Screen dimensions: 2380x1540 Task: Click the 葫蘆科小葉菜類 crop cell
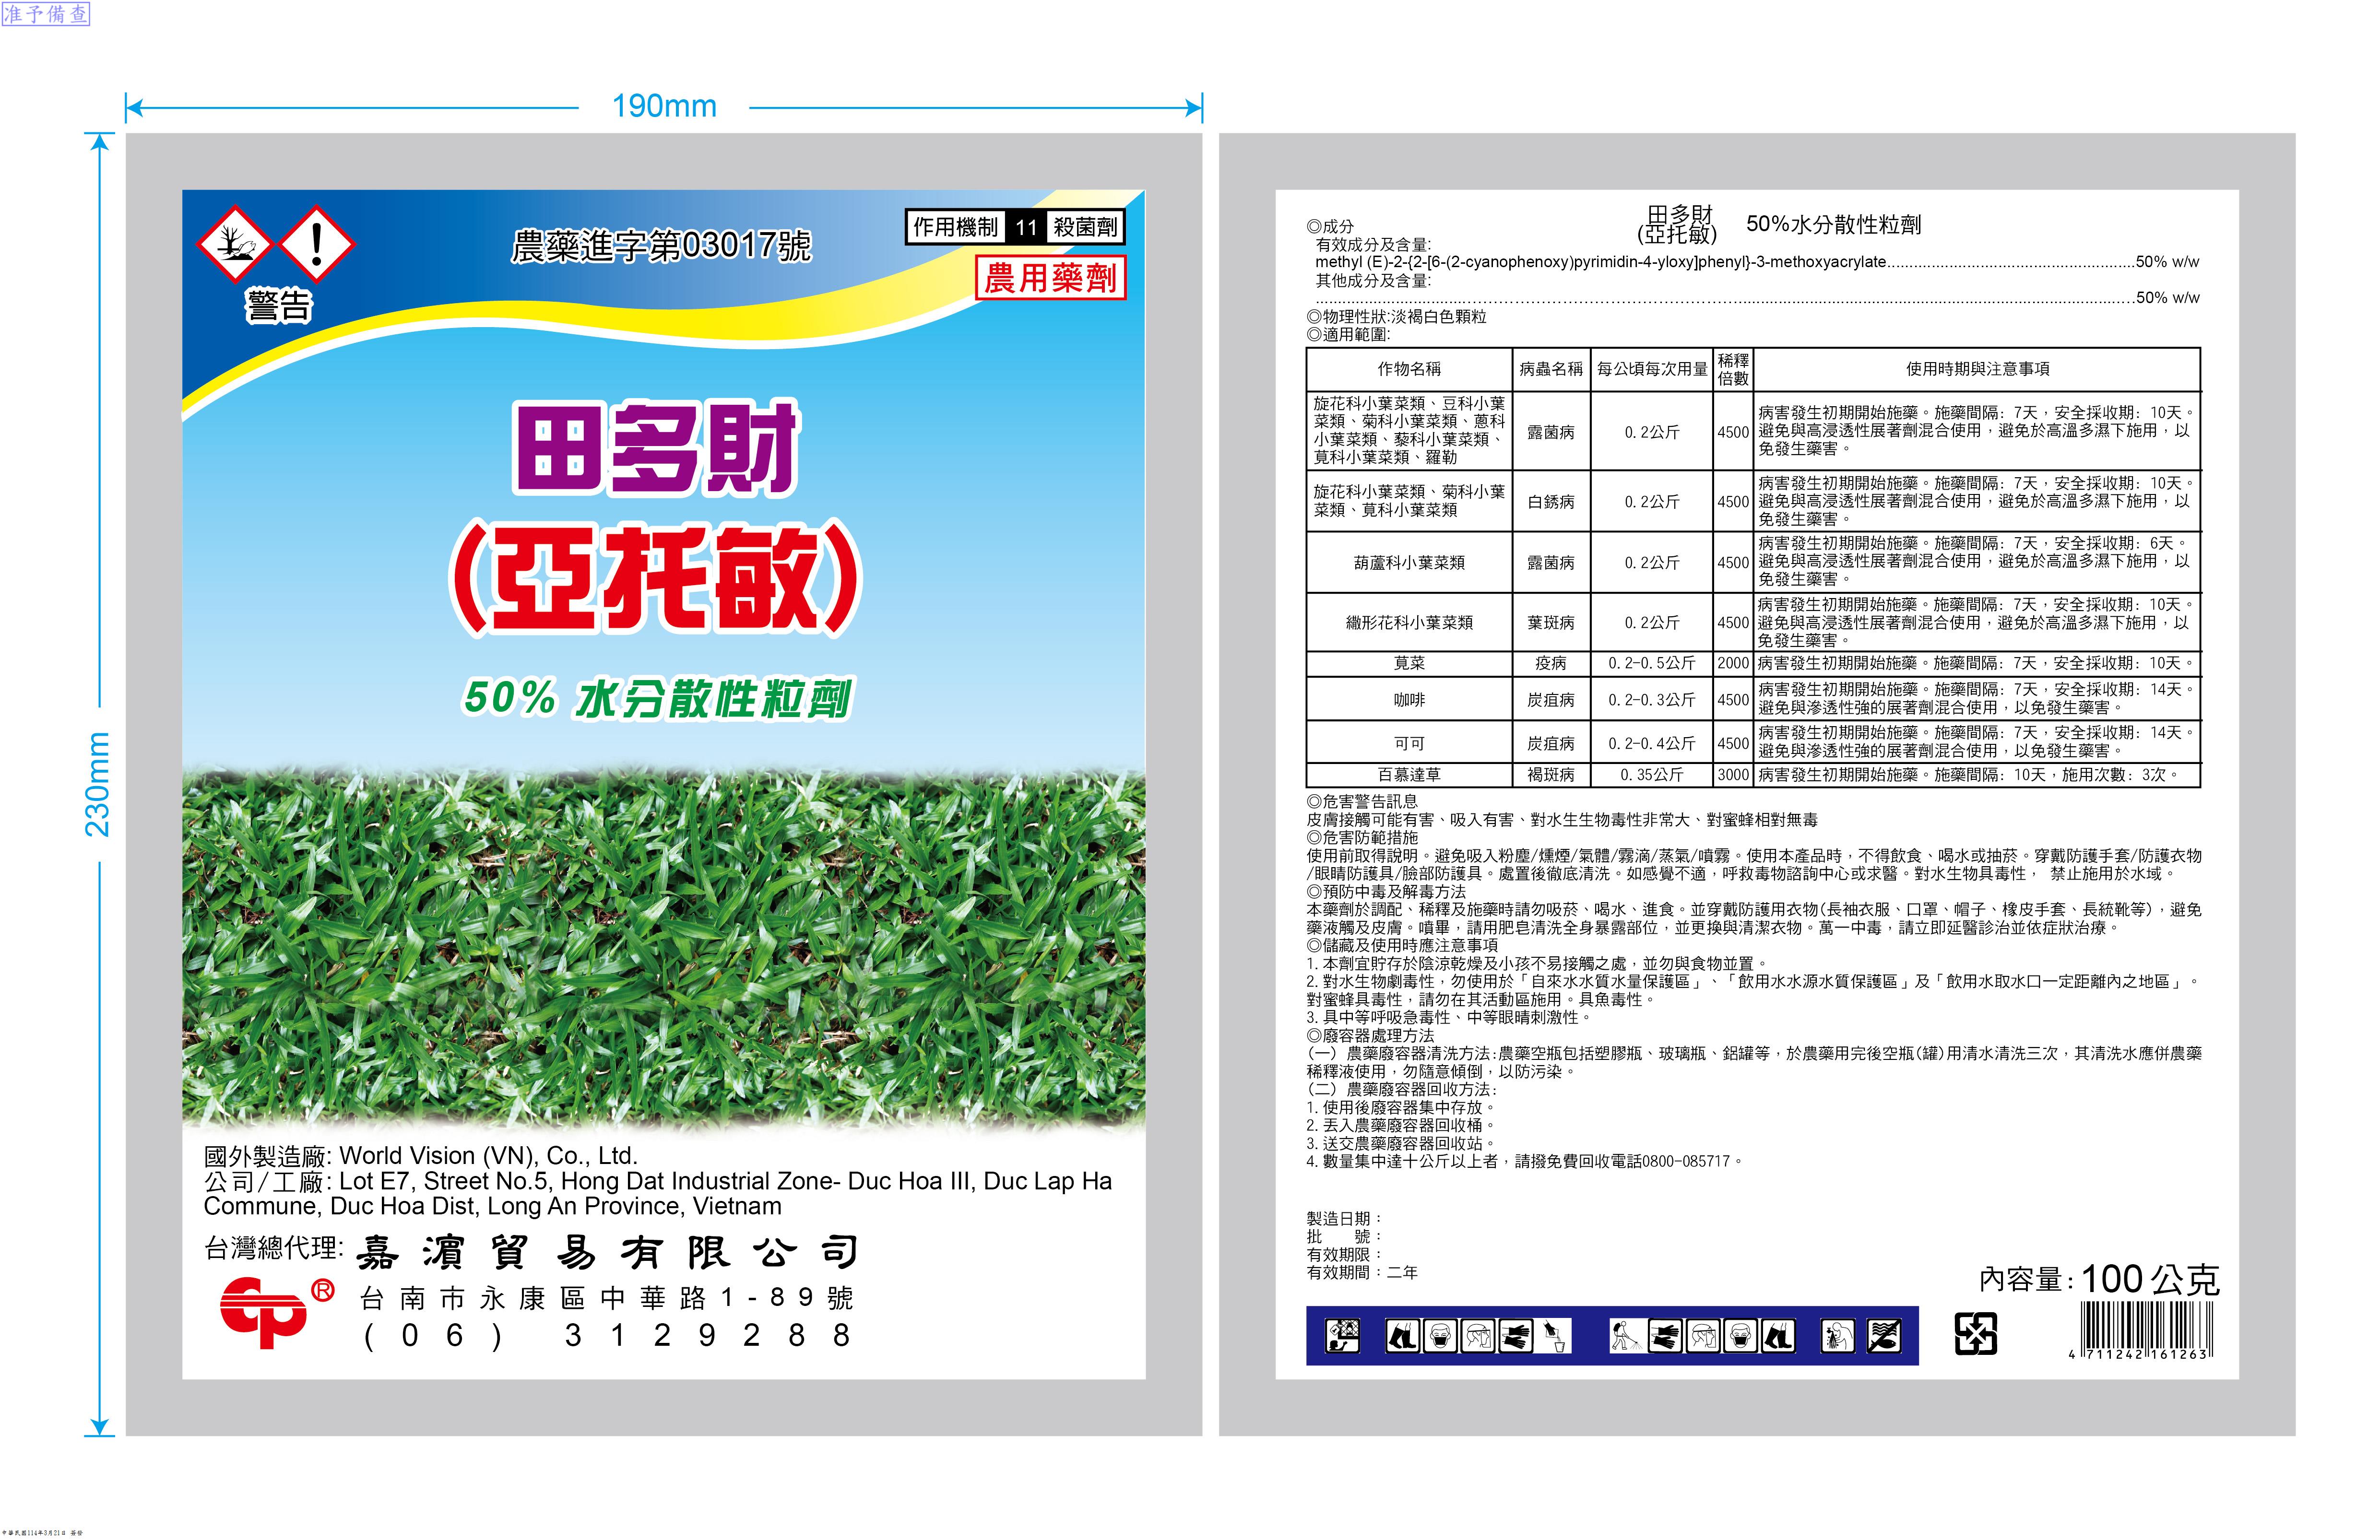[x=1409, y=563]
